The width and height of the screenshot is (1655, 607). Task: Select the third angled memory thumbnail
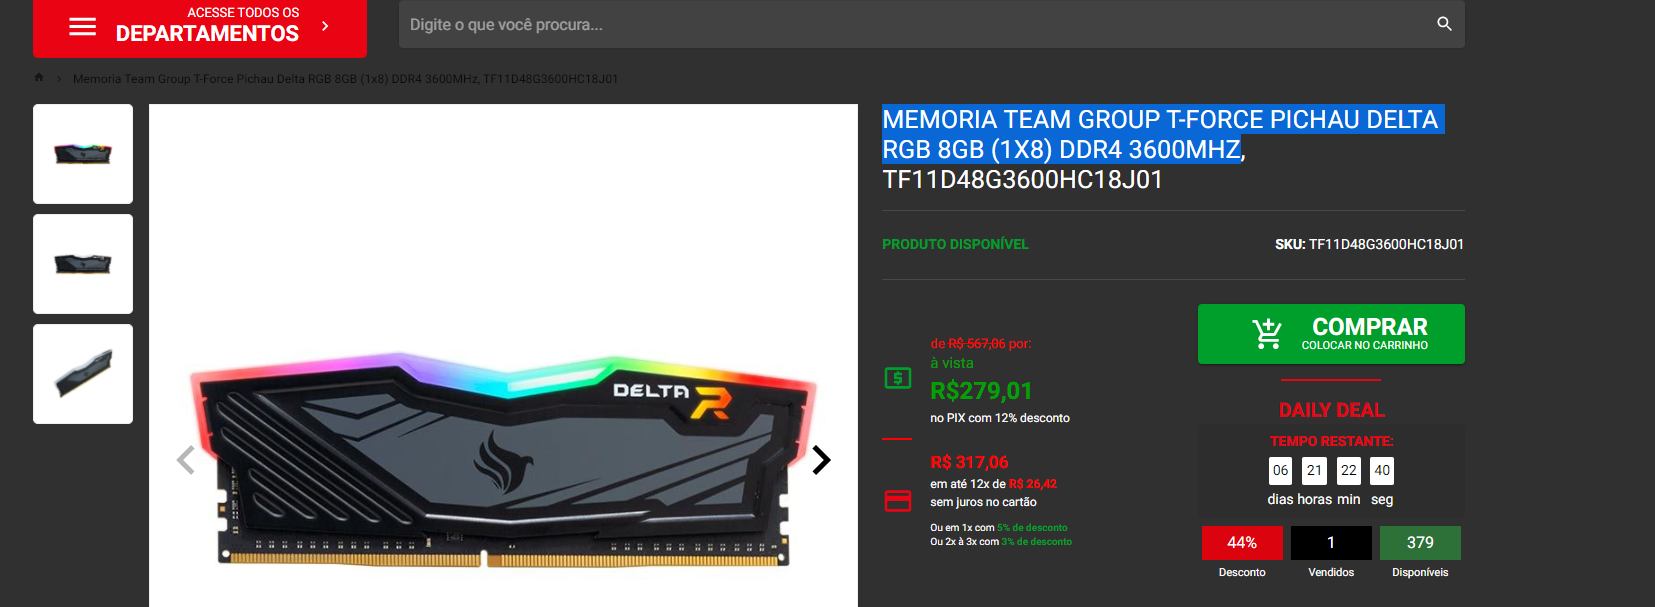tap(83, 374)
